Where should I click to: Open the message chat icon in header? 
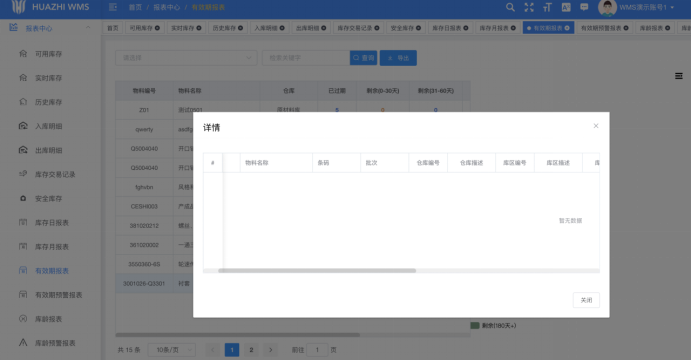pyautogui.click(x=584, y=7)
